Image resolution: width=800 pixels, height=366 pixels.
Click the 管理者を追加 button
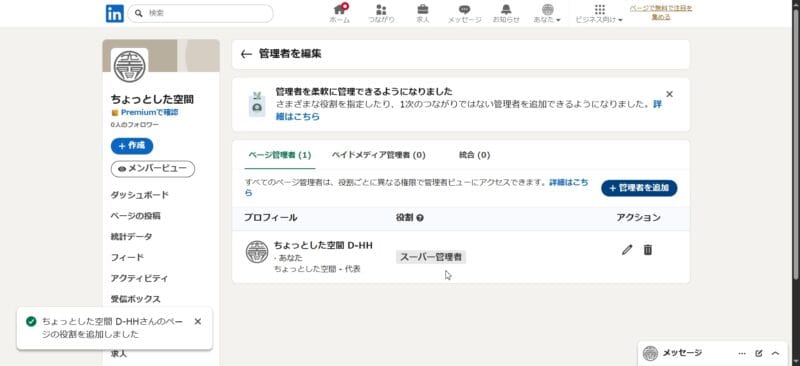point(639,188)
